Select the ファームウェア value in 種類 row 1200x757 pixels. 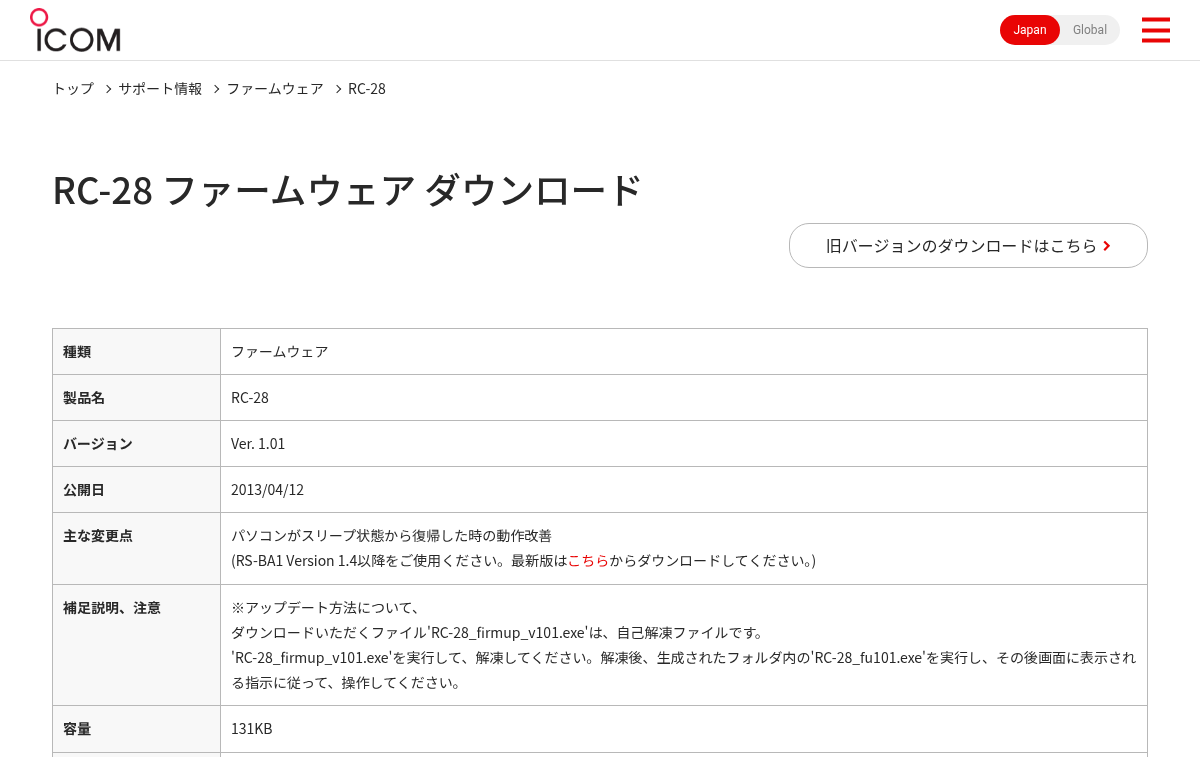click(280, 352)
